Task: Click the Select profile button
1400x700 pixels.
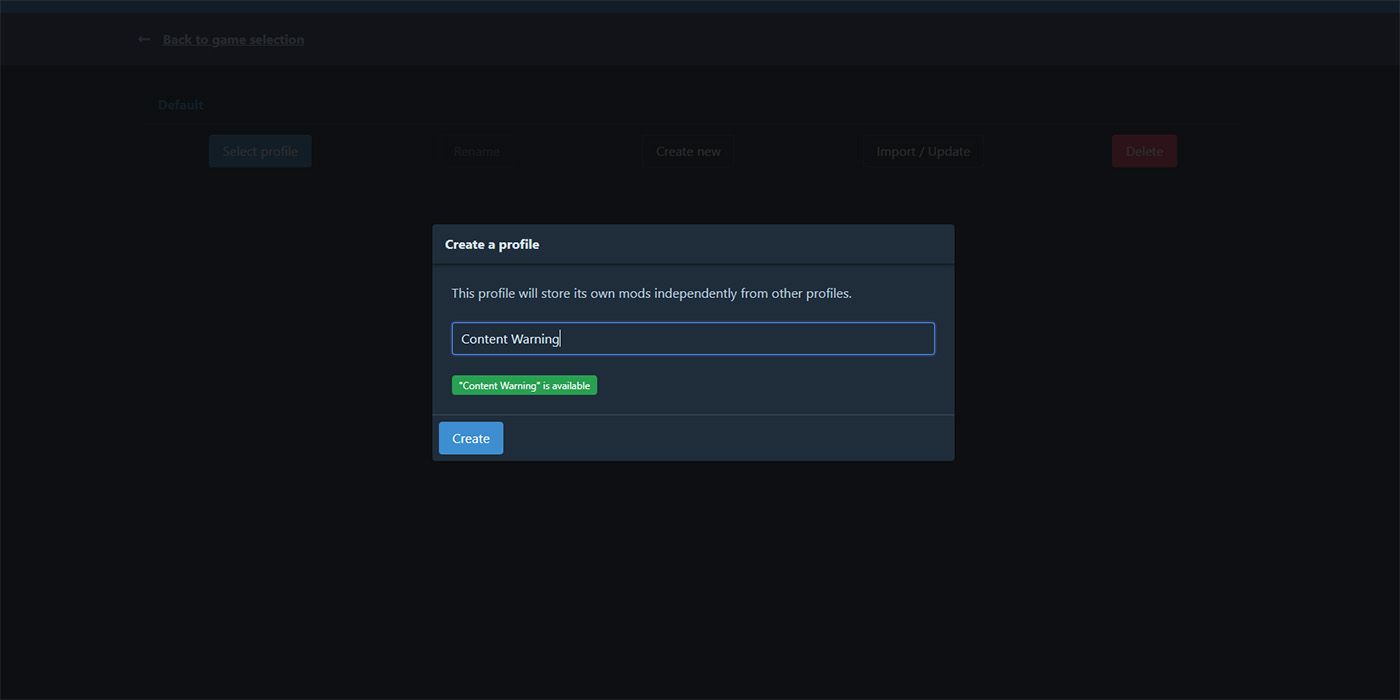Action: tap(260, 151)
